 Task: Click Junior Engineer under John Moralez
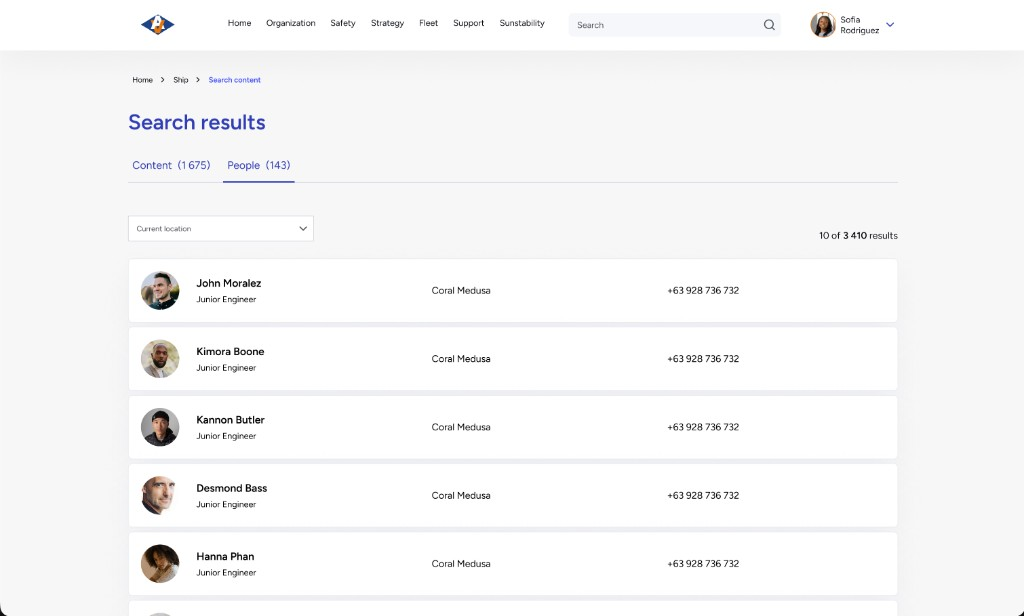click(x=226, y=299)
